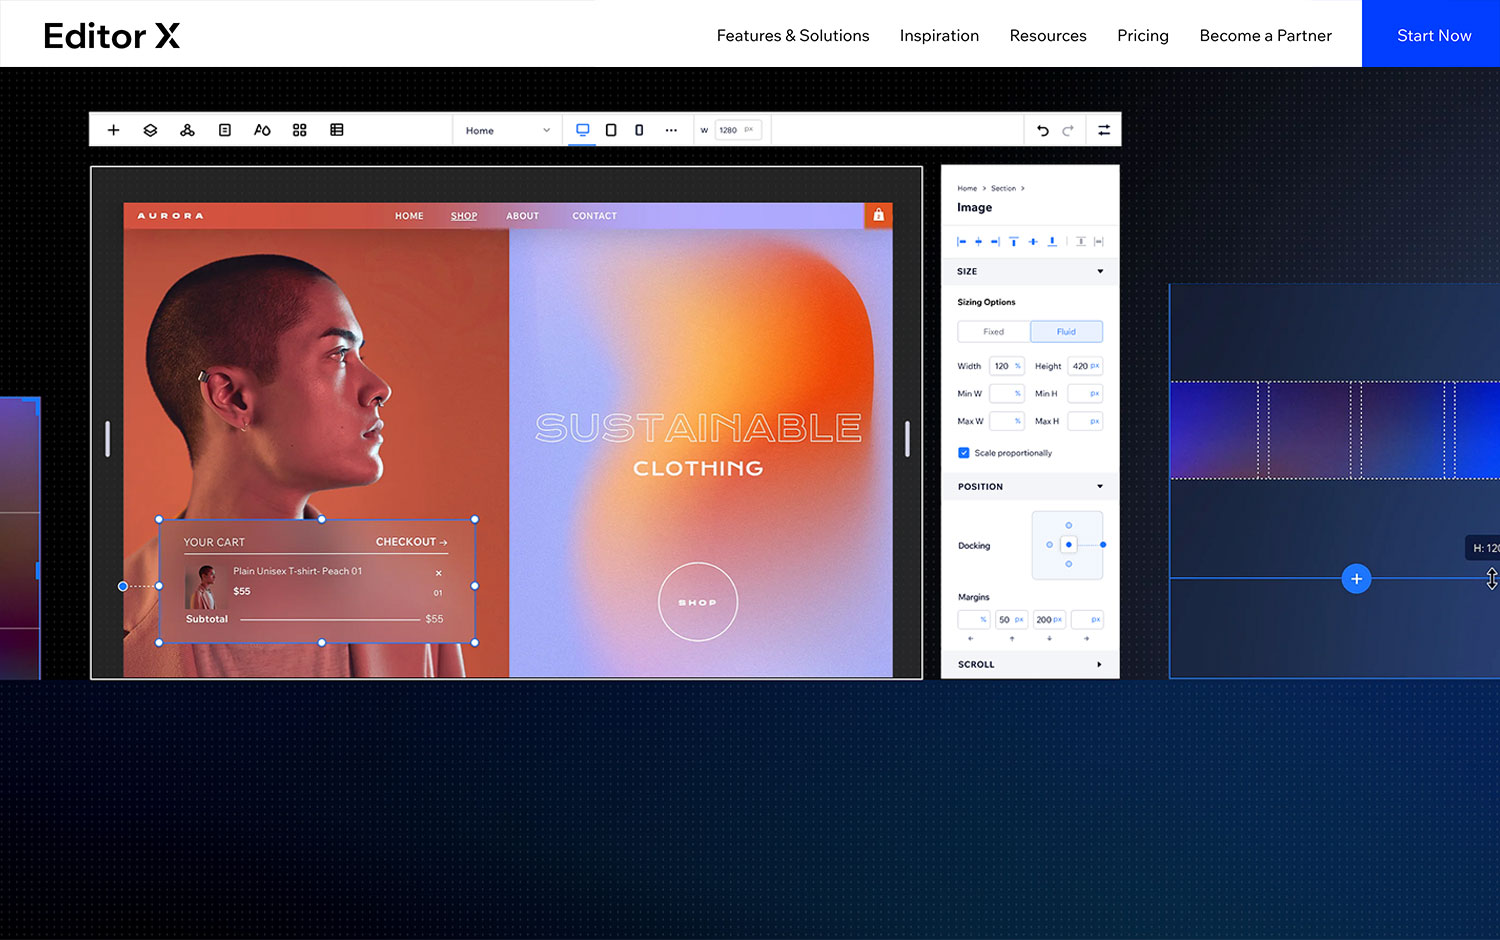Open the Layers panel icon

150,129
